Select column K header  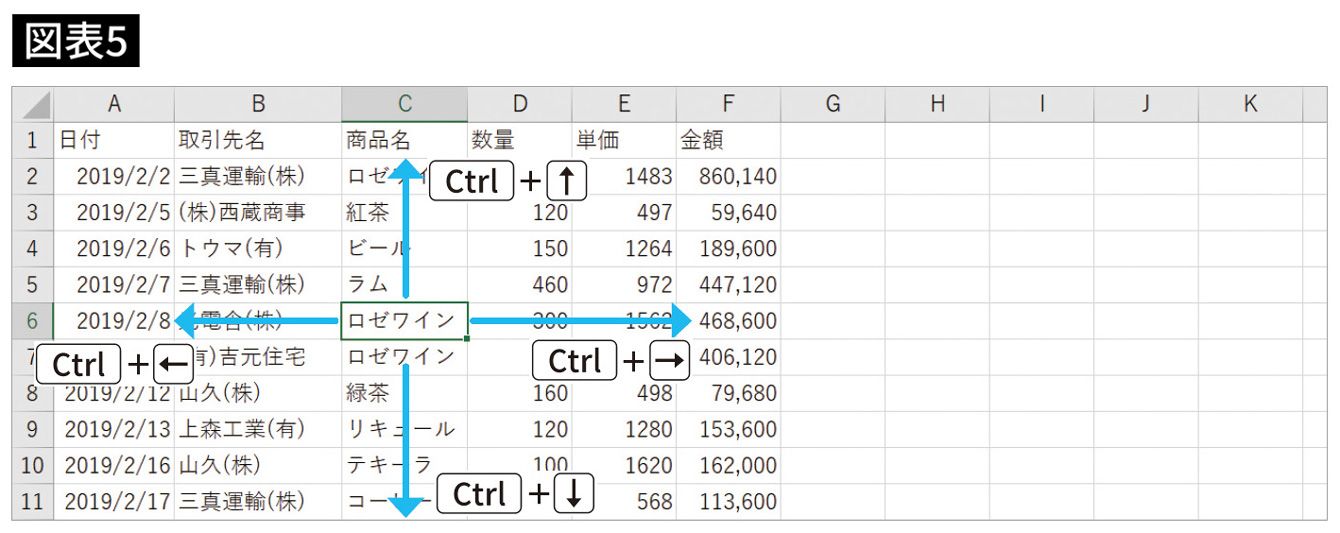pos(1250,104)
